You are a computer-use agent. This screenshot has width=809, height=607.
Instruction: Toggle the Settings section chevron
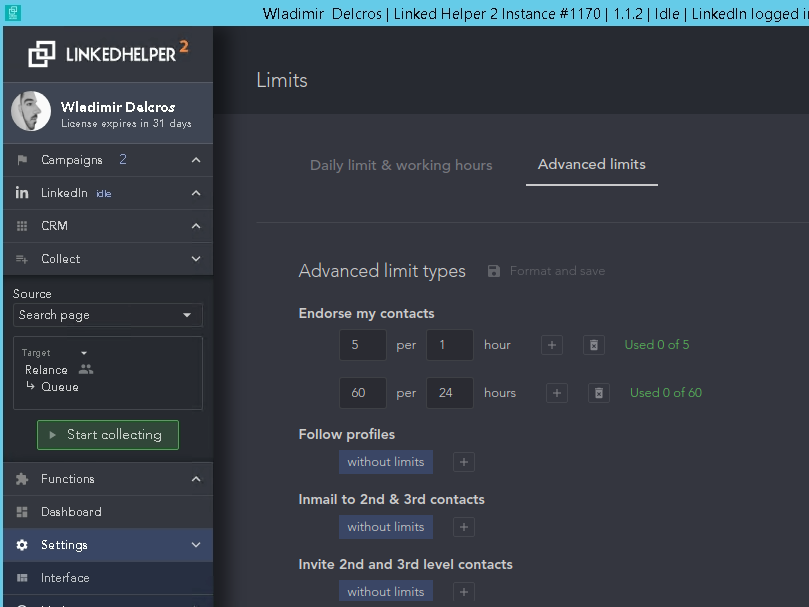196,545
